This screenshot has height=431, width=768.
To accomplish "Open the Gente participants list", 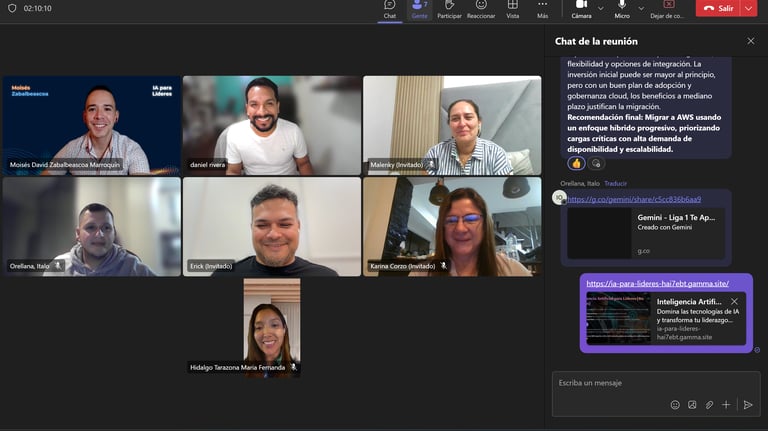I will coord(419,10).
